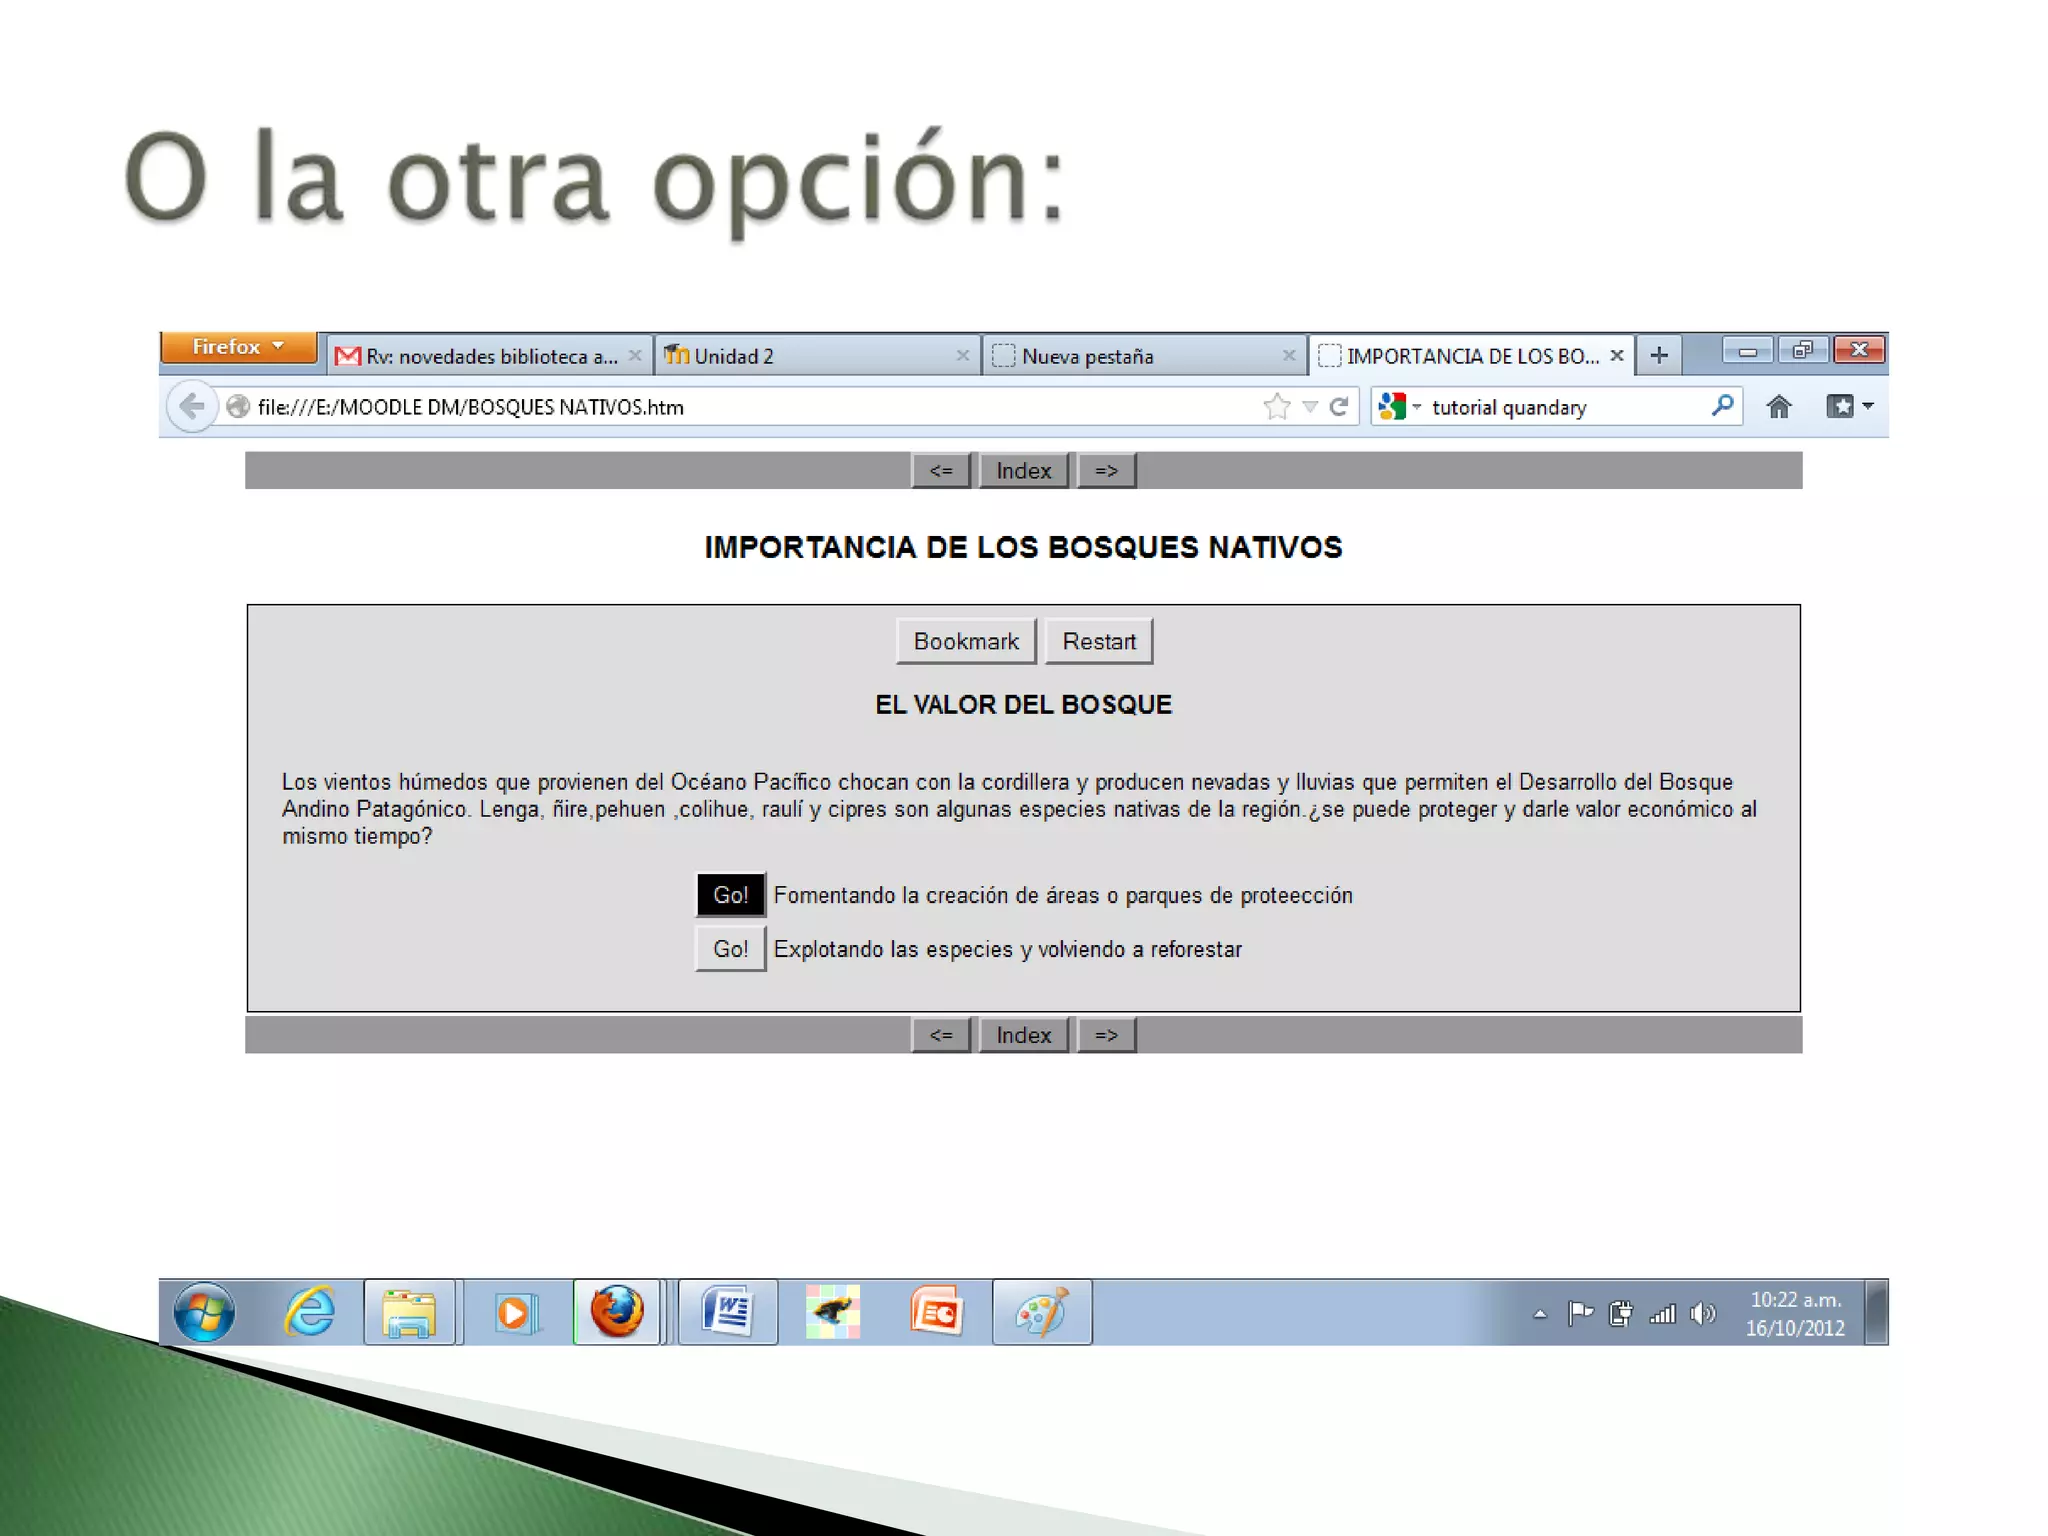Click the top Index button
The width and height of the screenshot is (2048, 1536).
click(1023, 470)
